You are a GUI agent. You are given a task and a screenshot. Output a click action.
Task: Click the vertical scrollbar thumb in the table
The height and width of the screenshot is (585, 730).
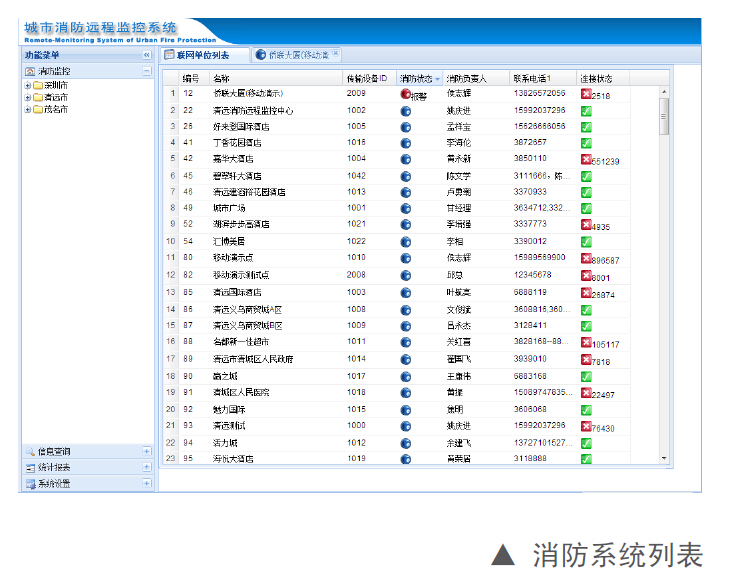click(665, 115)
